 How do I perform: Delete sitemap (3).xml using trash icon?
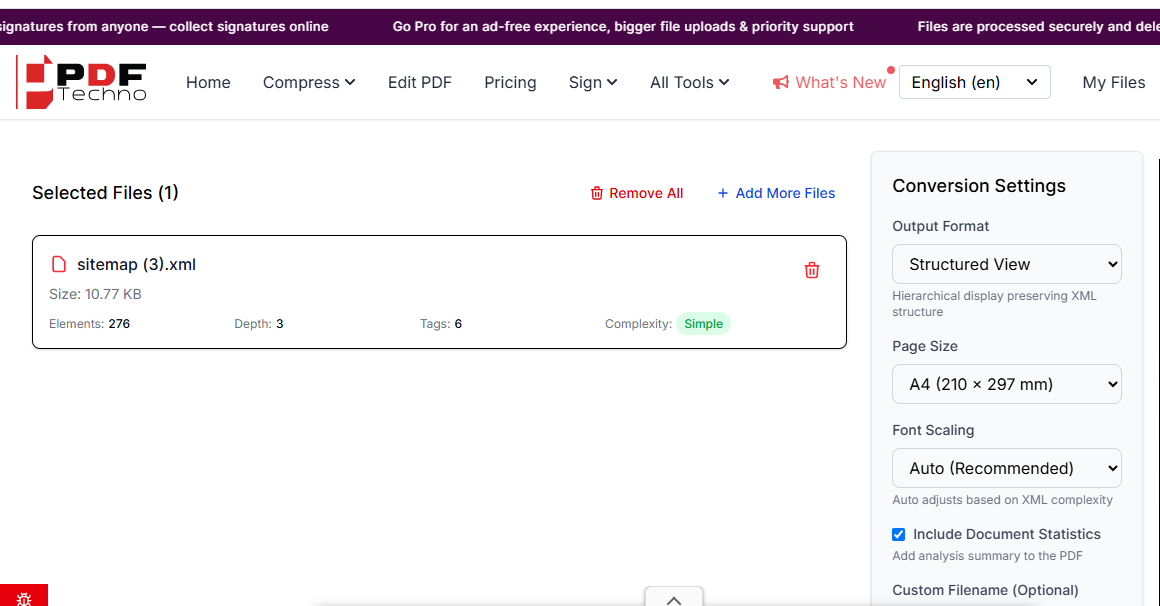[x=812, y=270]
